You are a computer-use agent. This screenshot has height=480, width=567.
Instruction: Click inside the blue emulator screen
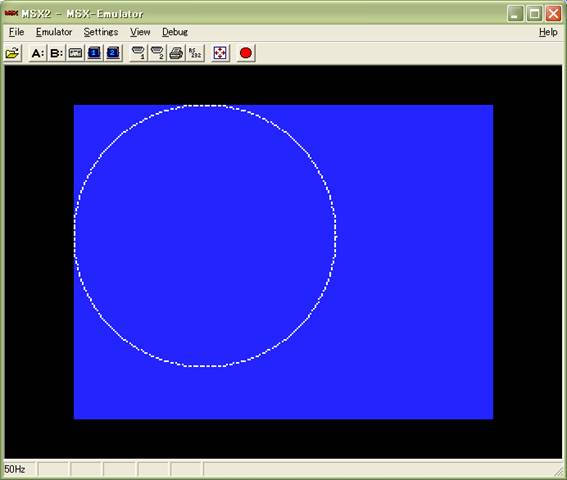pyautogui.click(x=283, y=262)
